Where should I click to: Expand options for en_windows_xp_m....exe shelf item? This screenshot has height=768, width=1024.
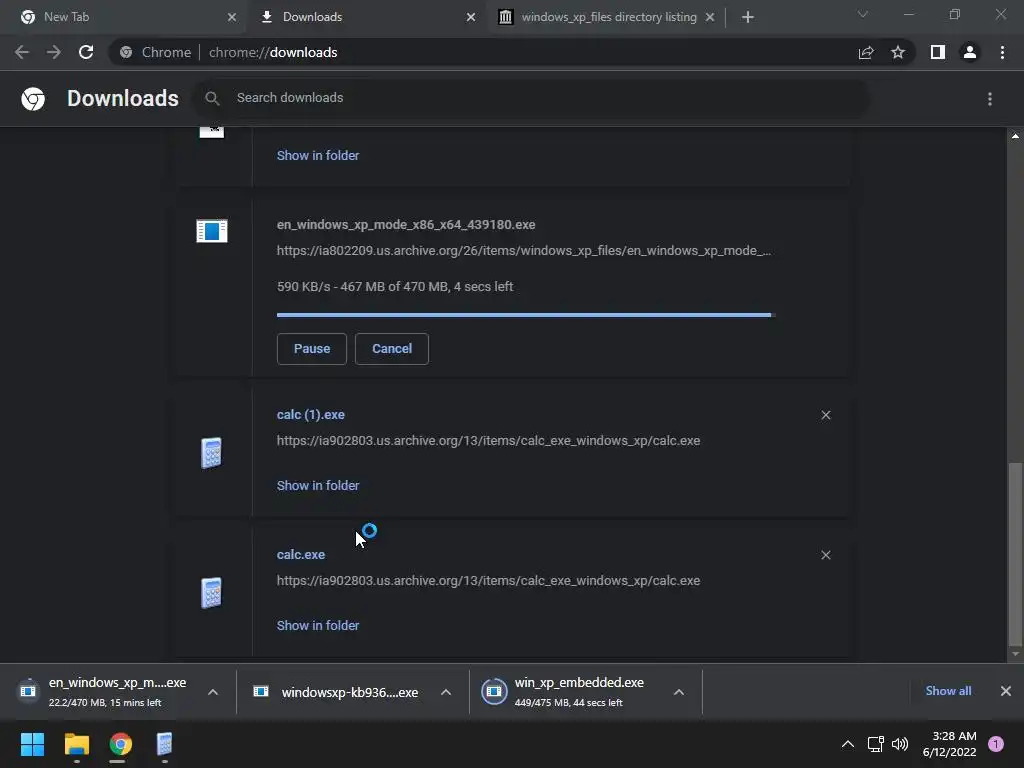pos(213,692)
